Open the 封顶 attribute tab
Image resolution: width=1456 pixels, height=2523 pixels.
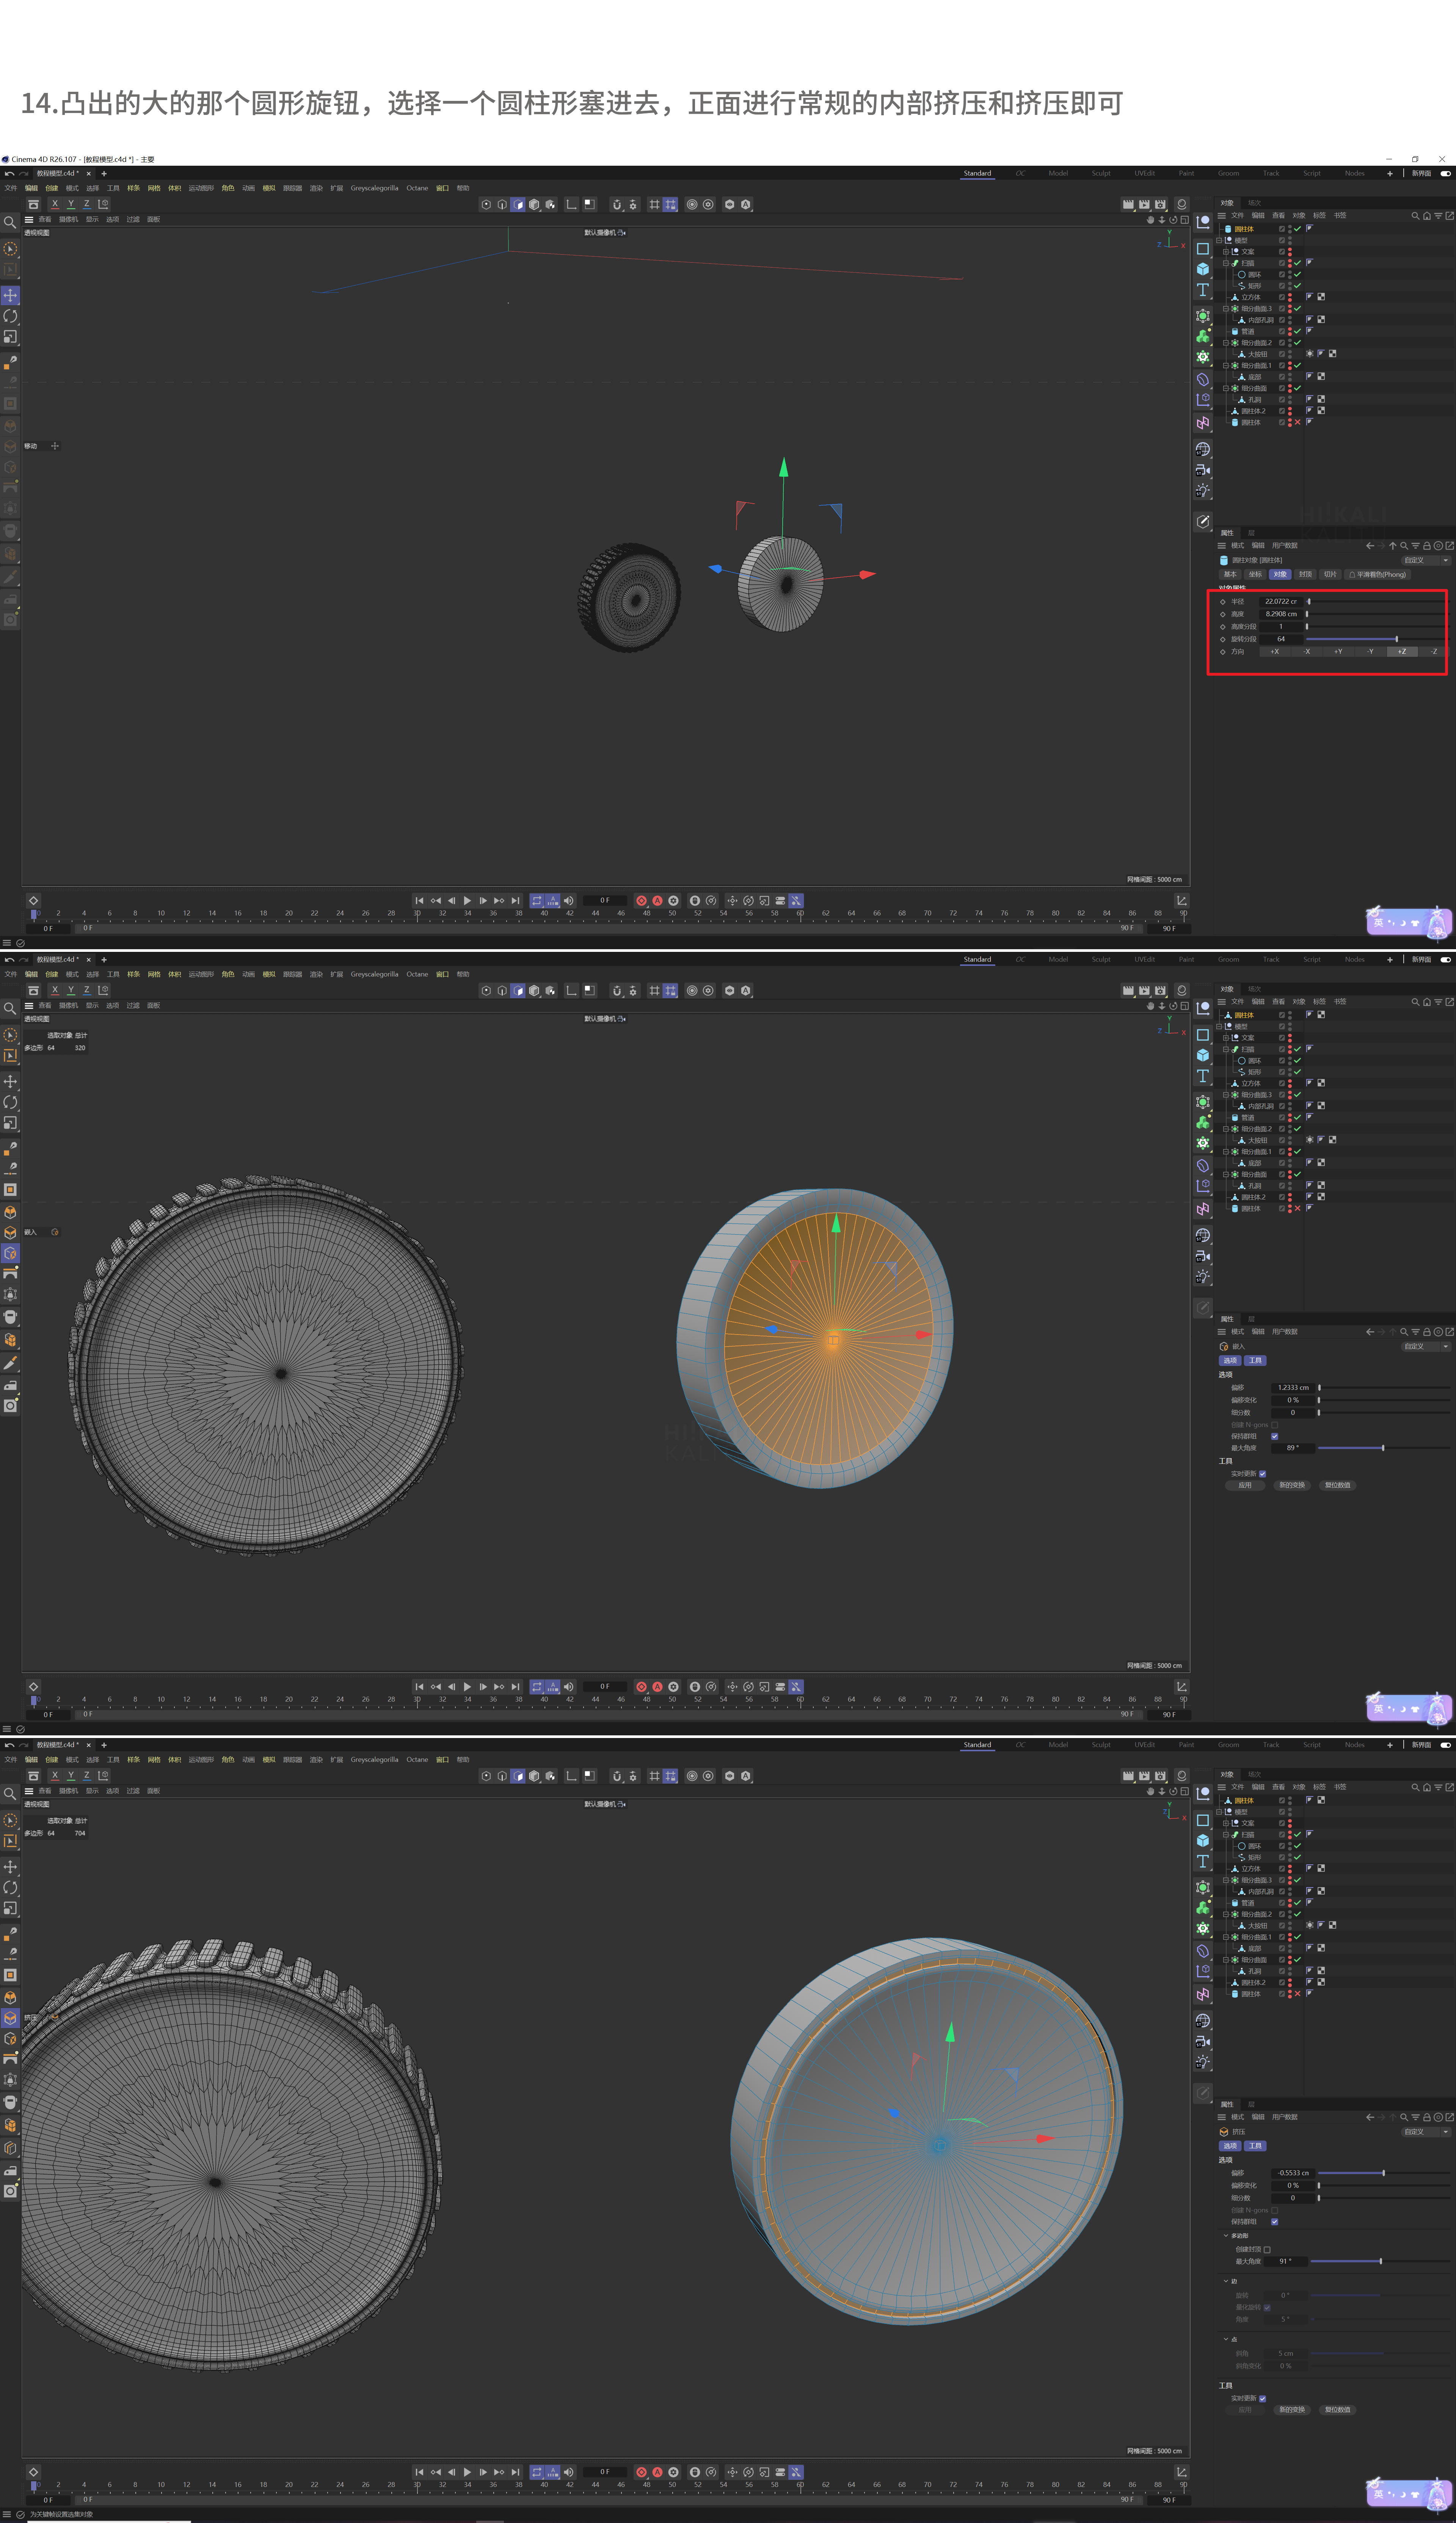tap(1305, 575)
